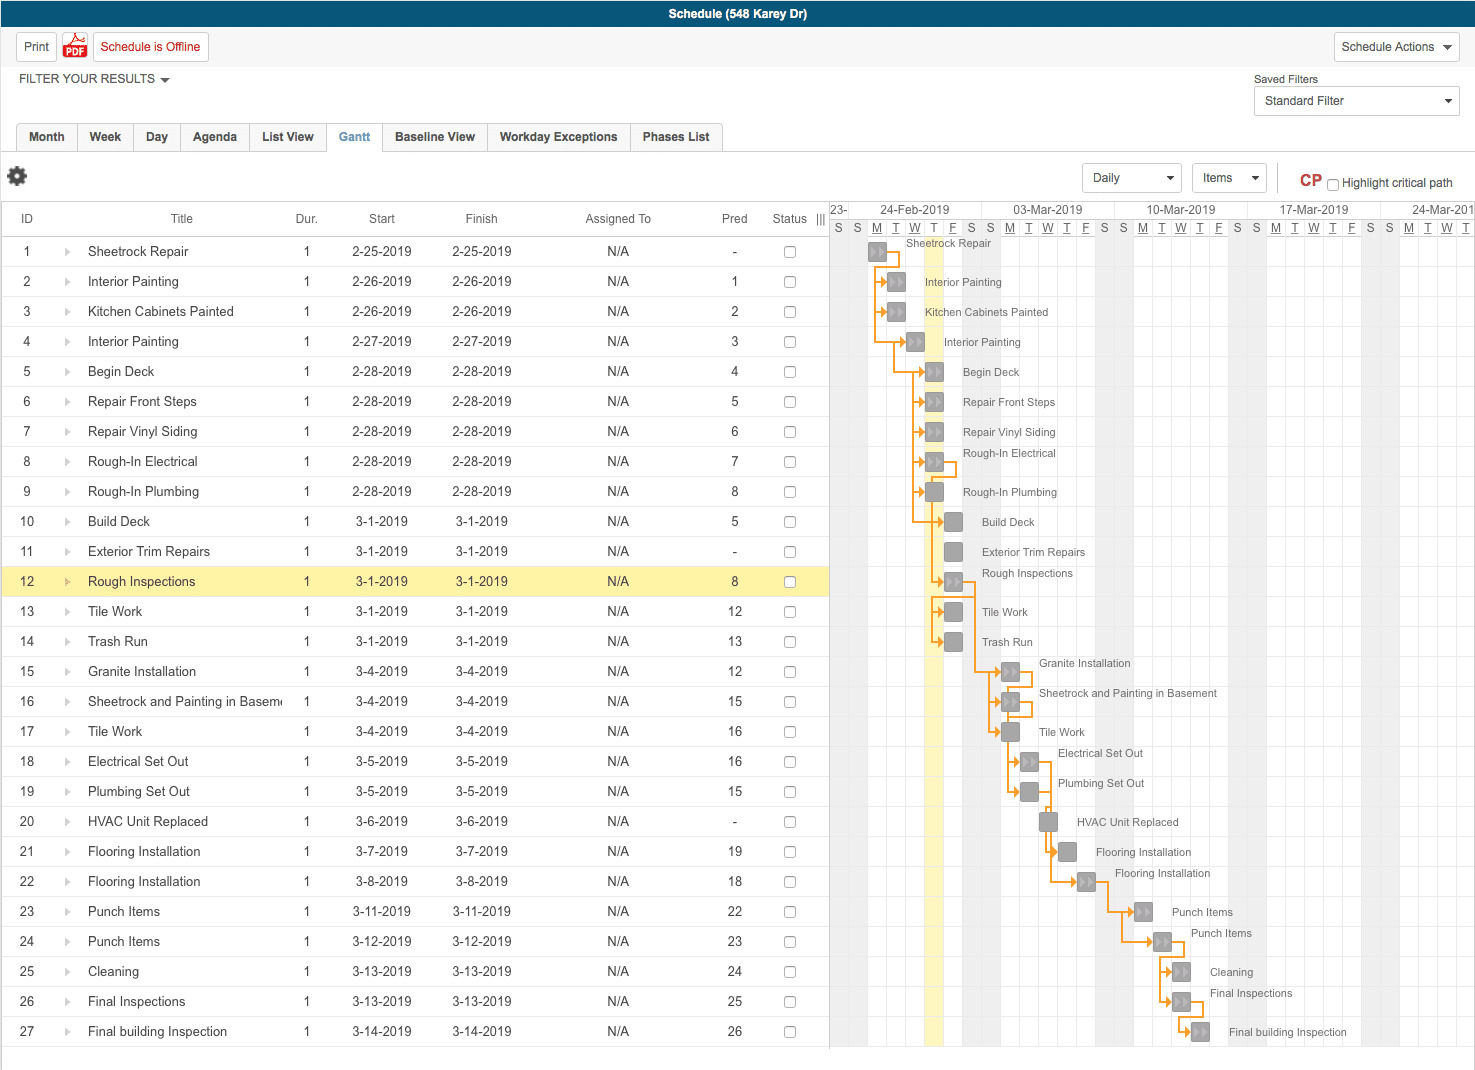1475x1070 pixels.
Task: Click the Electrical Set Out title cell
Action: pyautogui.click(x=138, y=762)
